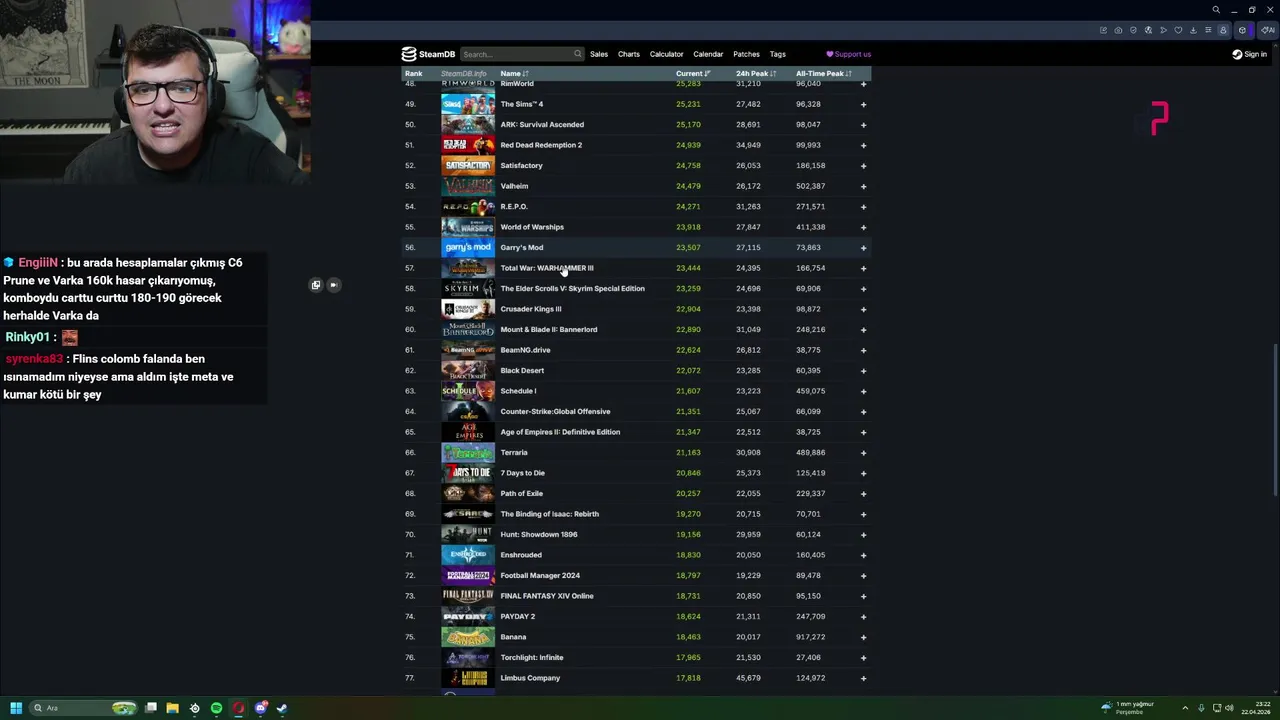Open the Calculator menu item
Viewport: 1280px width, 720px height.
(667, 54)
